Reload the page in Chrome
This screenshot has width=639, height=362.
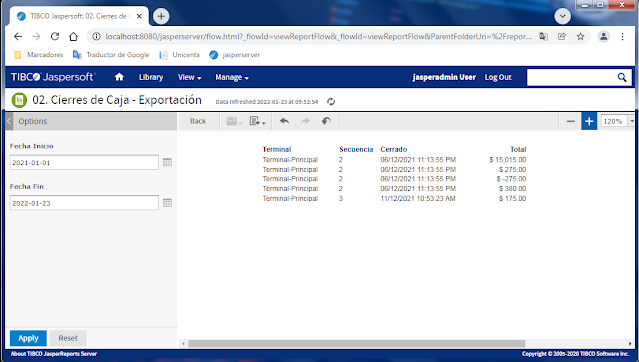[x=55, y=36]
